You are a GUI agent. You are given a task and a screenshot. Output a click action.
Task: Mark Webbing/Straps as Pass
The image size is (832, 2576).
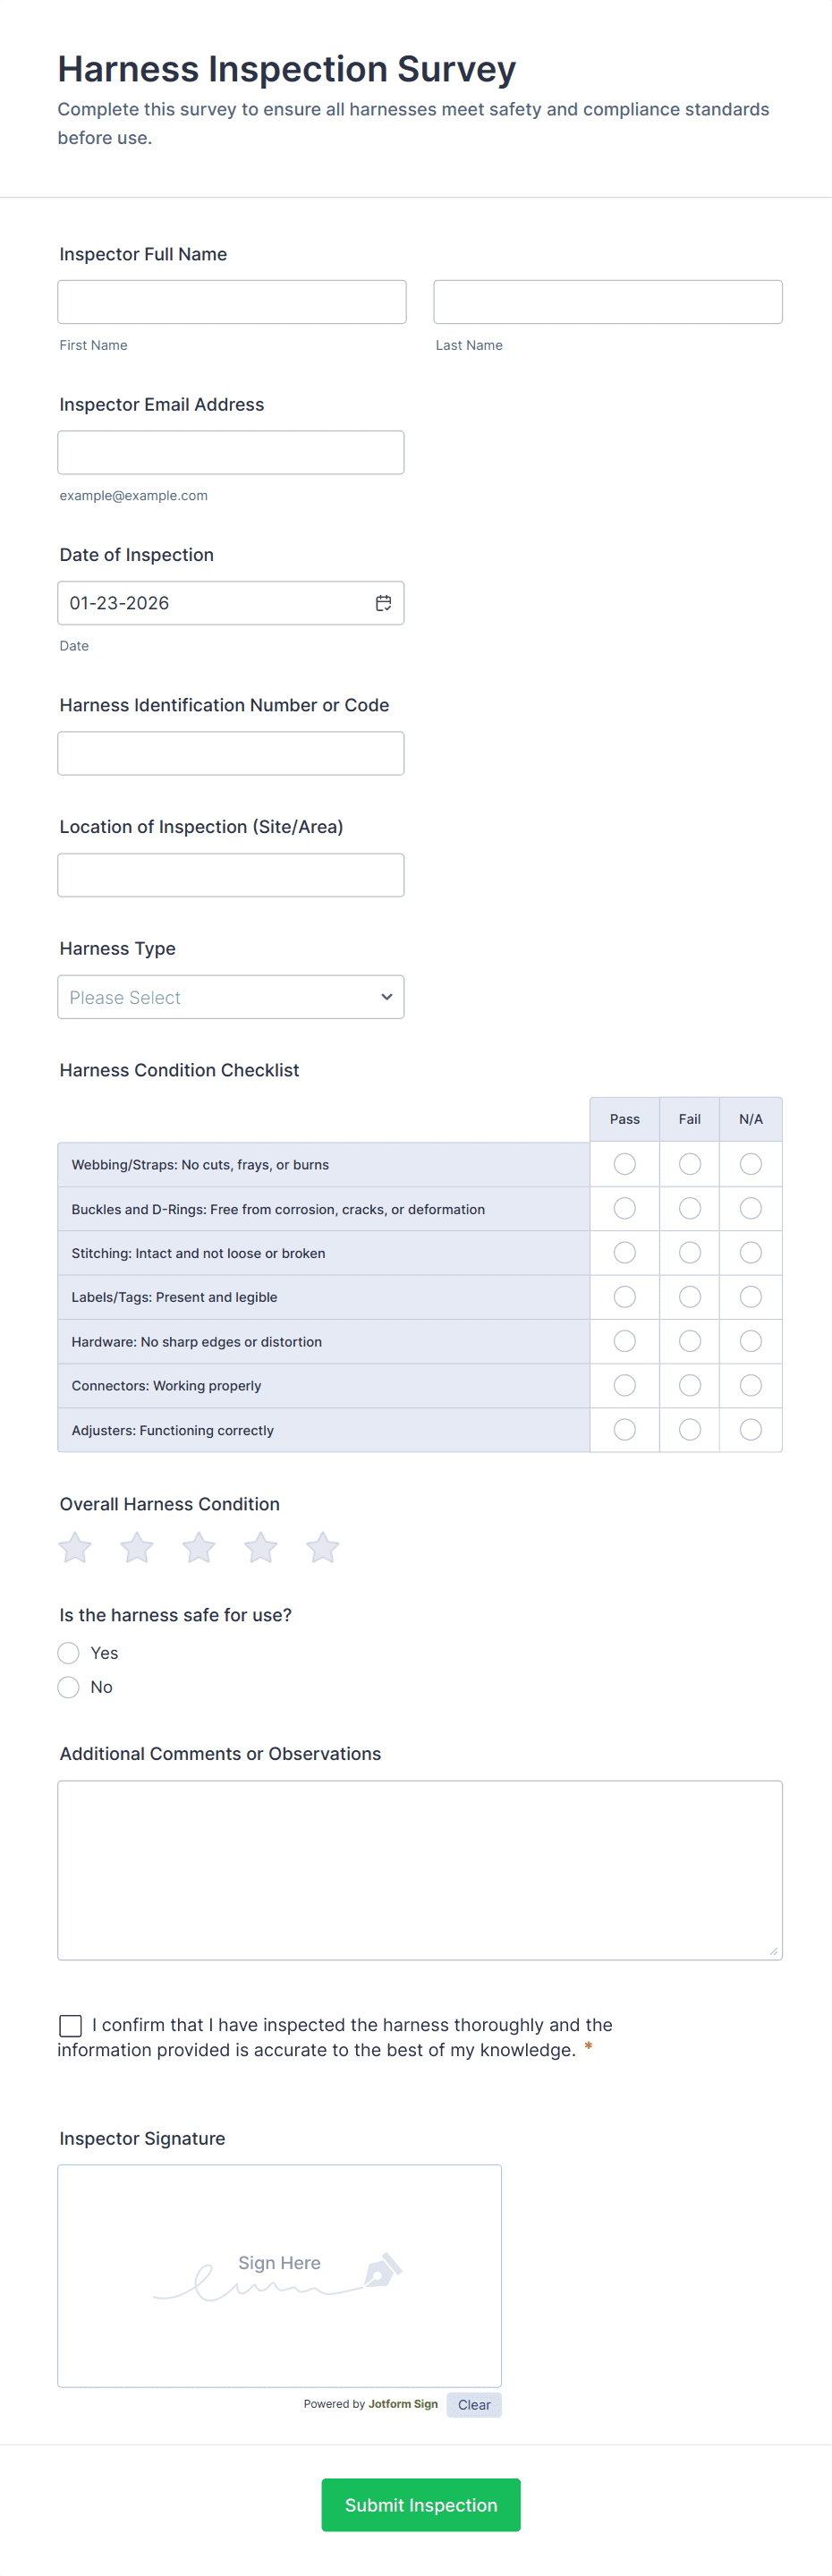(x=624, y=1164)
